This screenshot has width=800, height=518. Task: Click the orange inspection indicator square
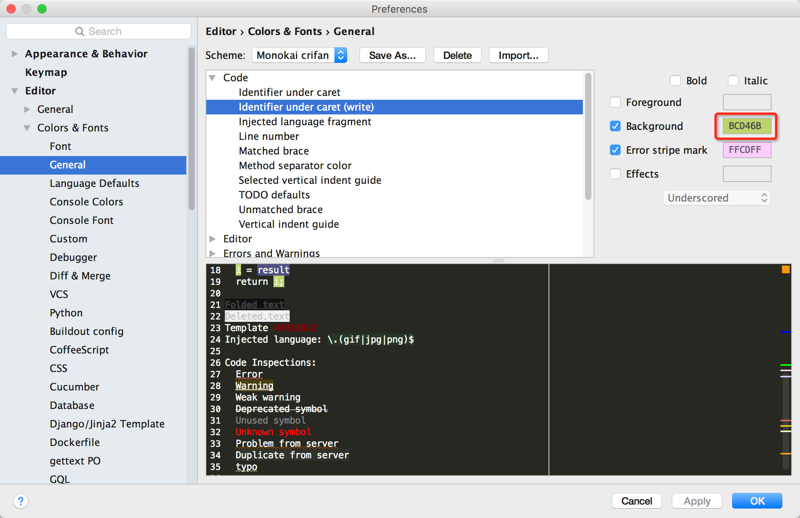786,270
